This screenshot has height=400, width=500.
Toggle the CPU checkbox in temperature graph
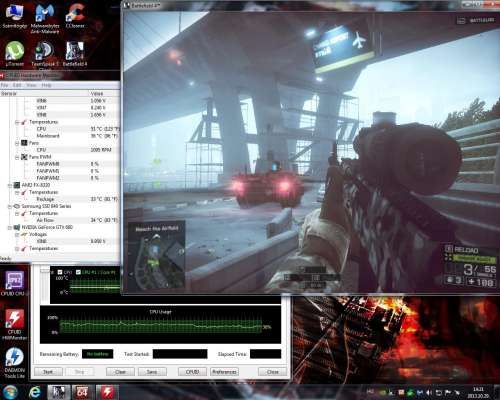[x=60, y=272]
